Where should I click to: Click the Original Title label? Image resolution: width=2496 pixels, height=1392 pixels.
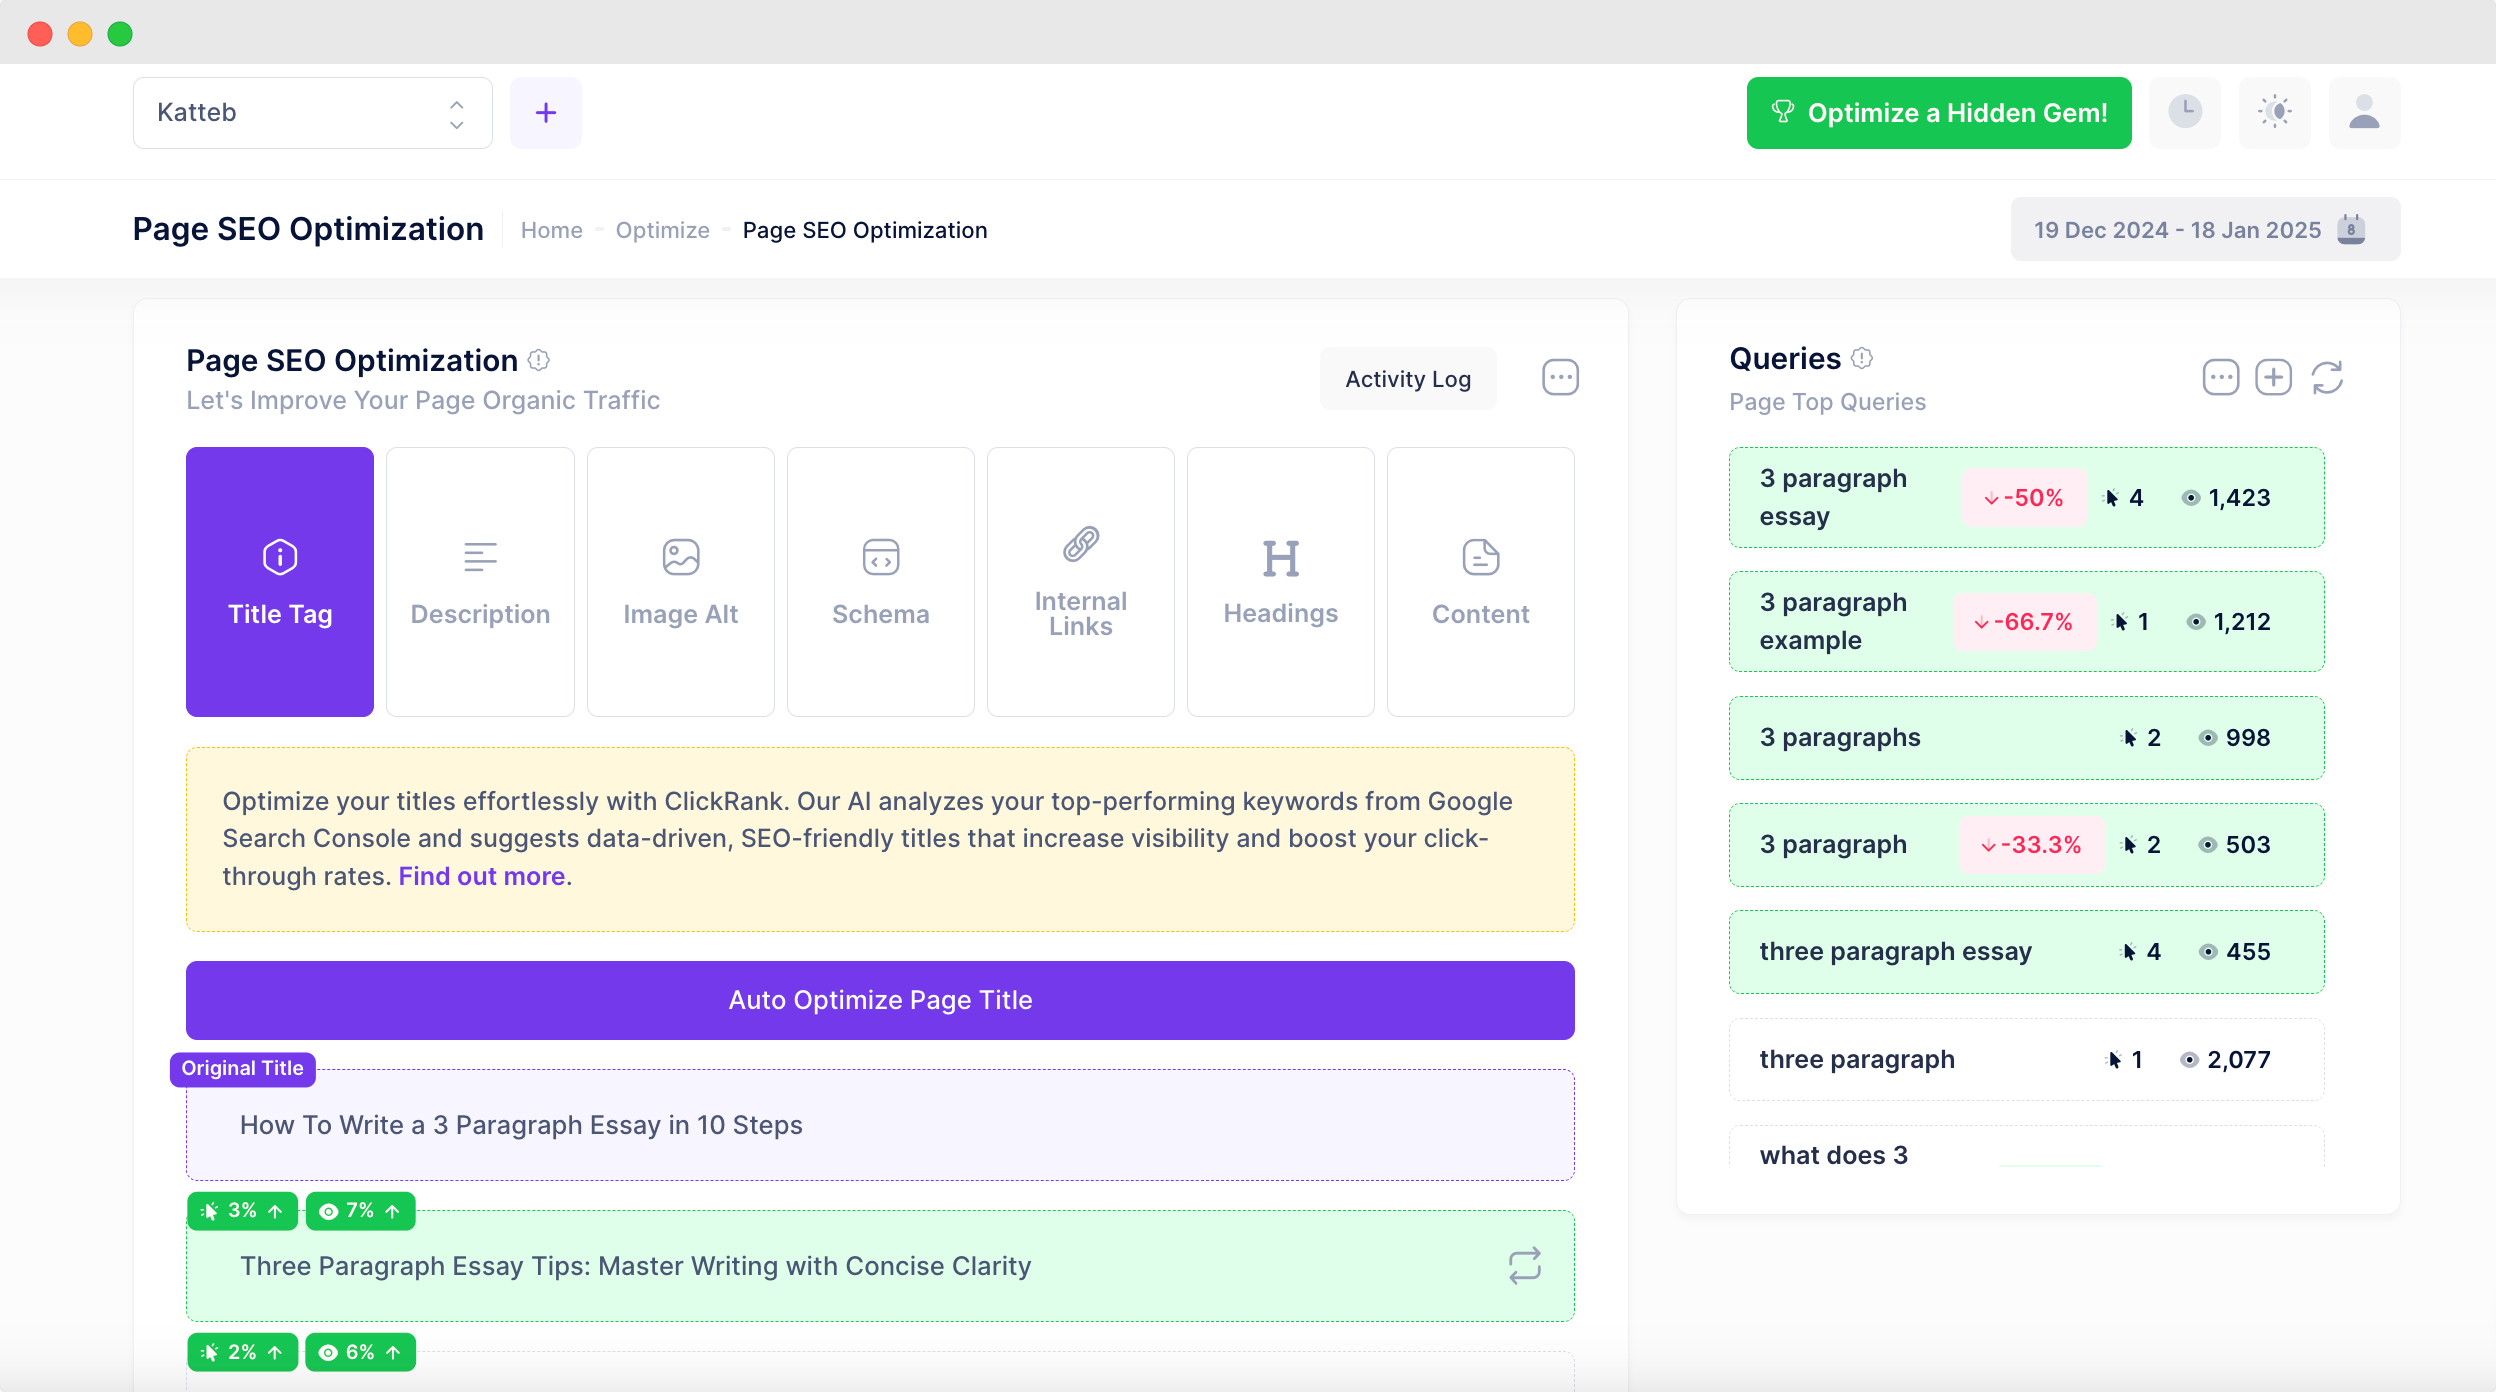[x=243, y=1068]
